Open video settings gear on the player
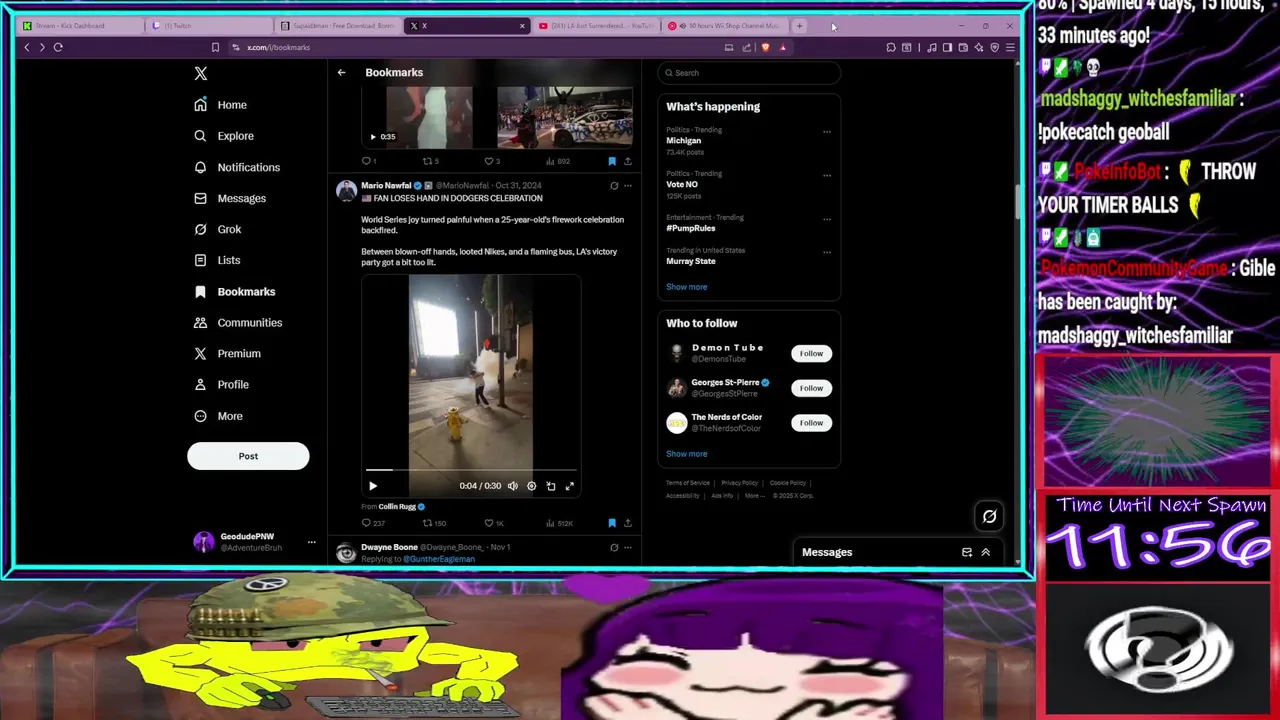This screenshot has height=720, width=1280. pos(532,486)
